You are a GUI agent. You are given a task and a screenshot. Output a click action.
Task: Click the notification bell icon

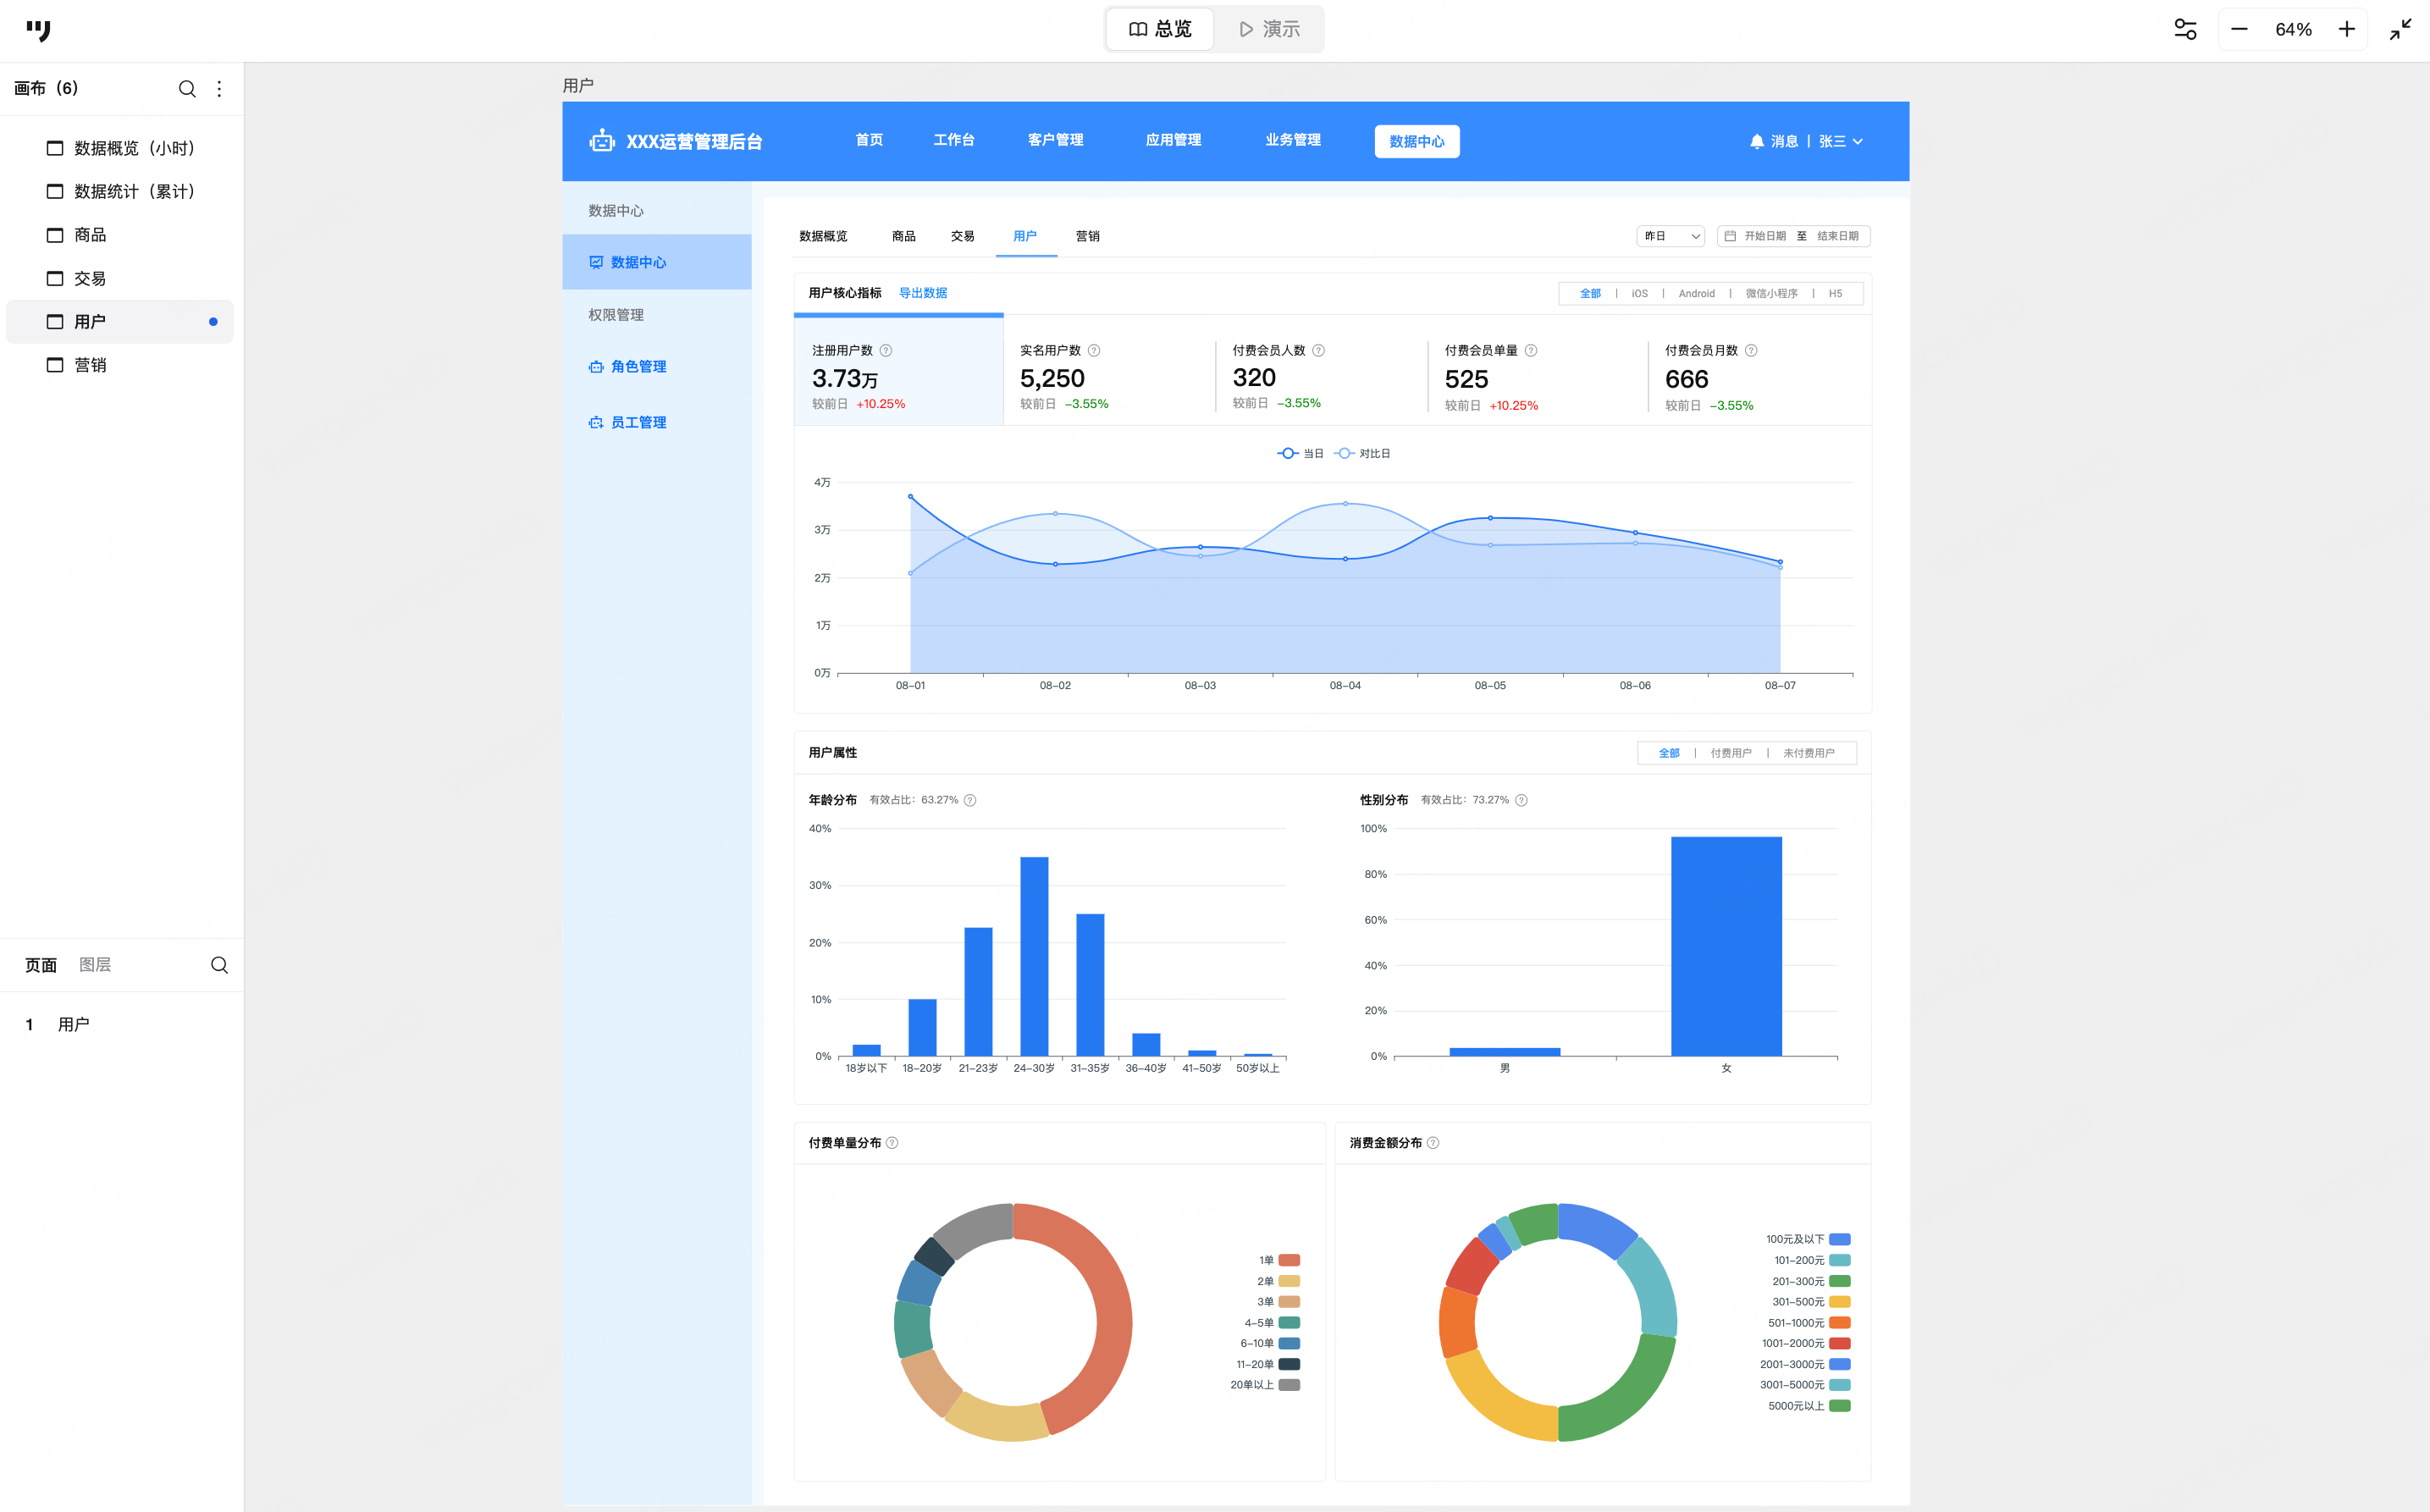[x=1756, y=142]
